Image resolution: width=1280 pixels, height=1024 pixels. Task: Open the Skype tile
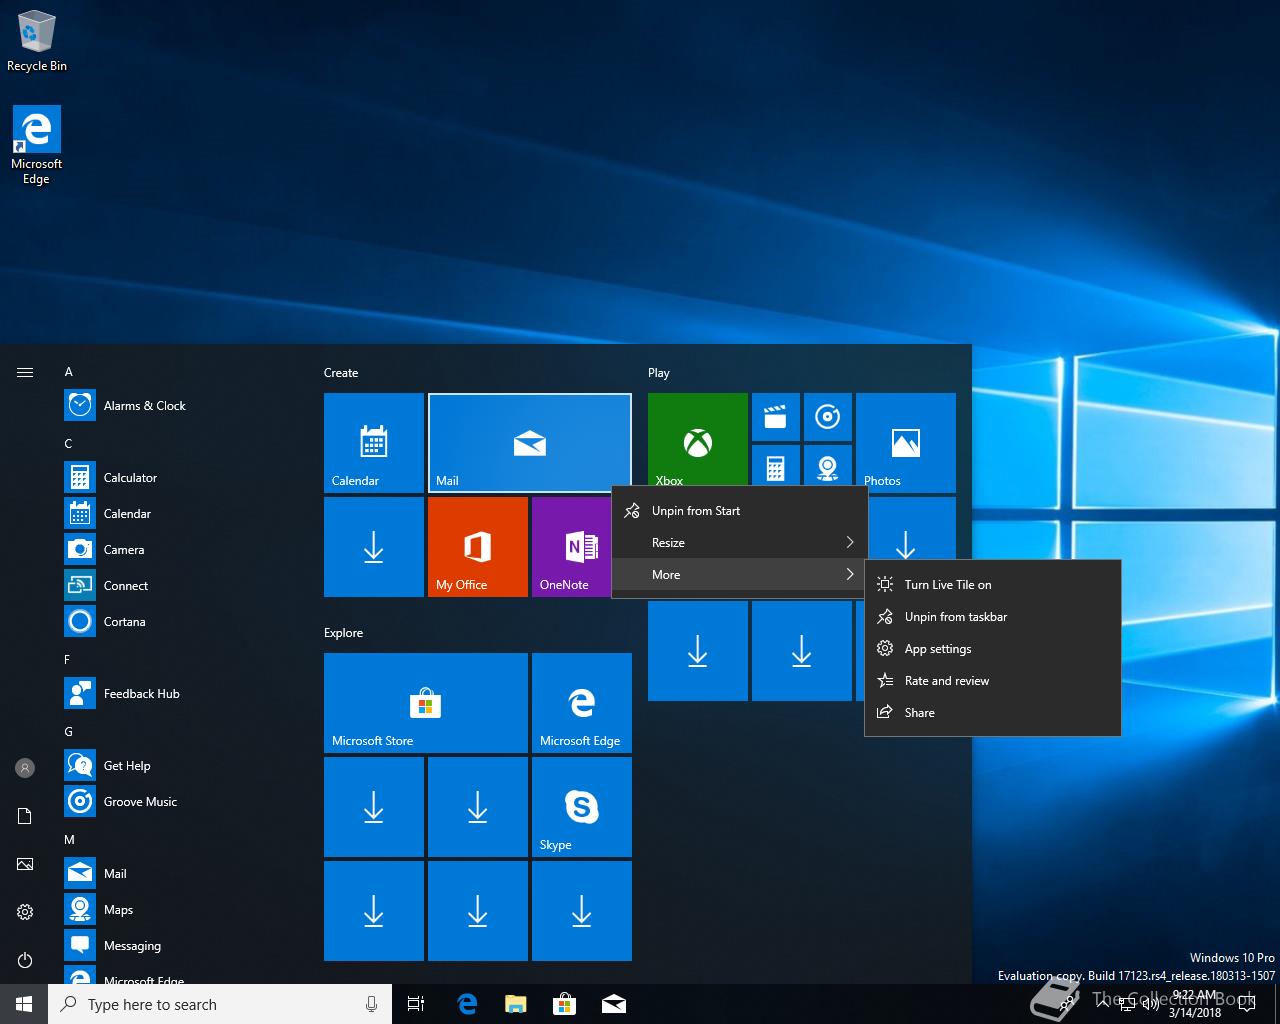point(582,807)
